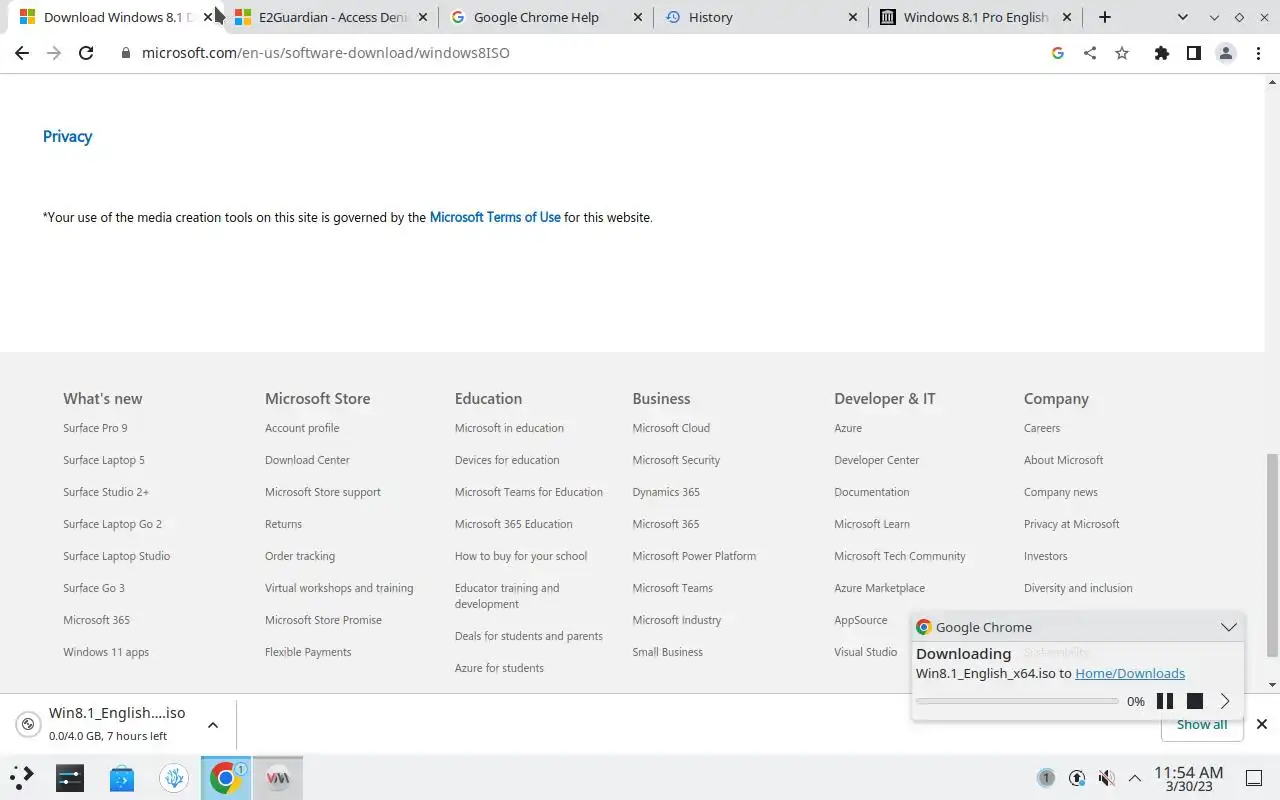Open Dynamics 365 footer link

point(666,492)
